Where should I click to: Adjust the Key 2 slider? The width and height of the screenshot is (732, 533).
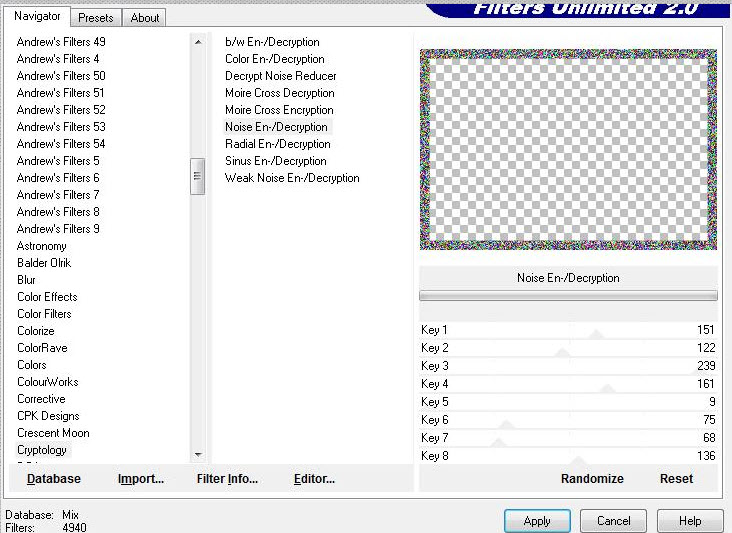tap(568, 348)
